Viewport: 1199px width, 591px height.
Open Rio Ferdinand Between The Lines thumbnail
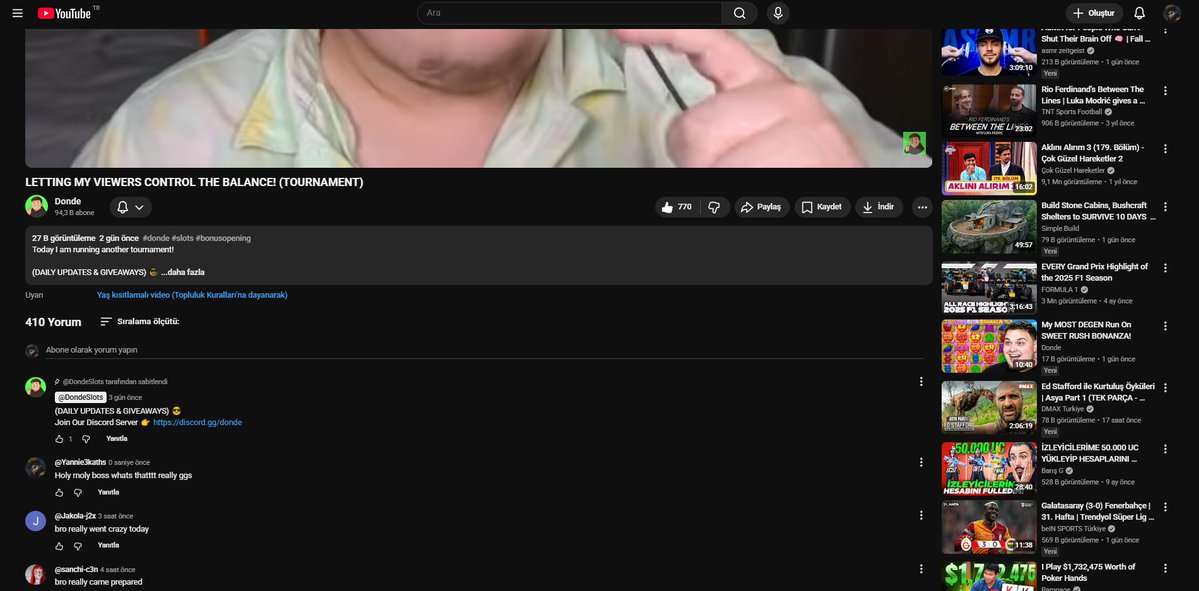click(x=989, y=110)
